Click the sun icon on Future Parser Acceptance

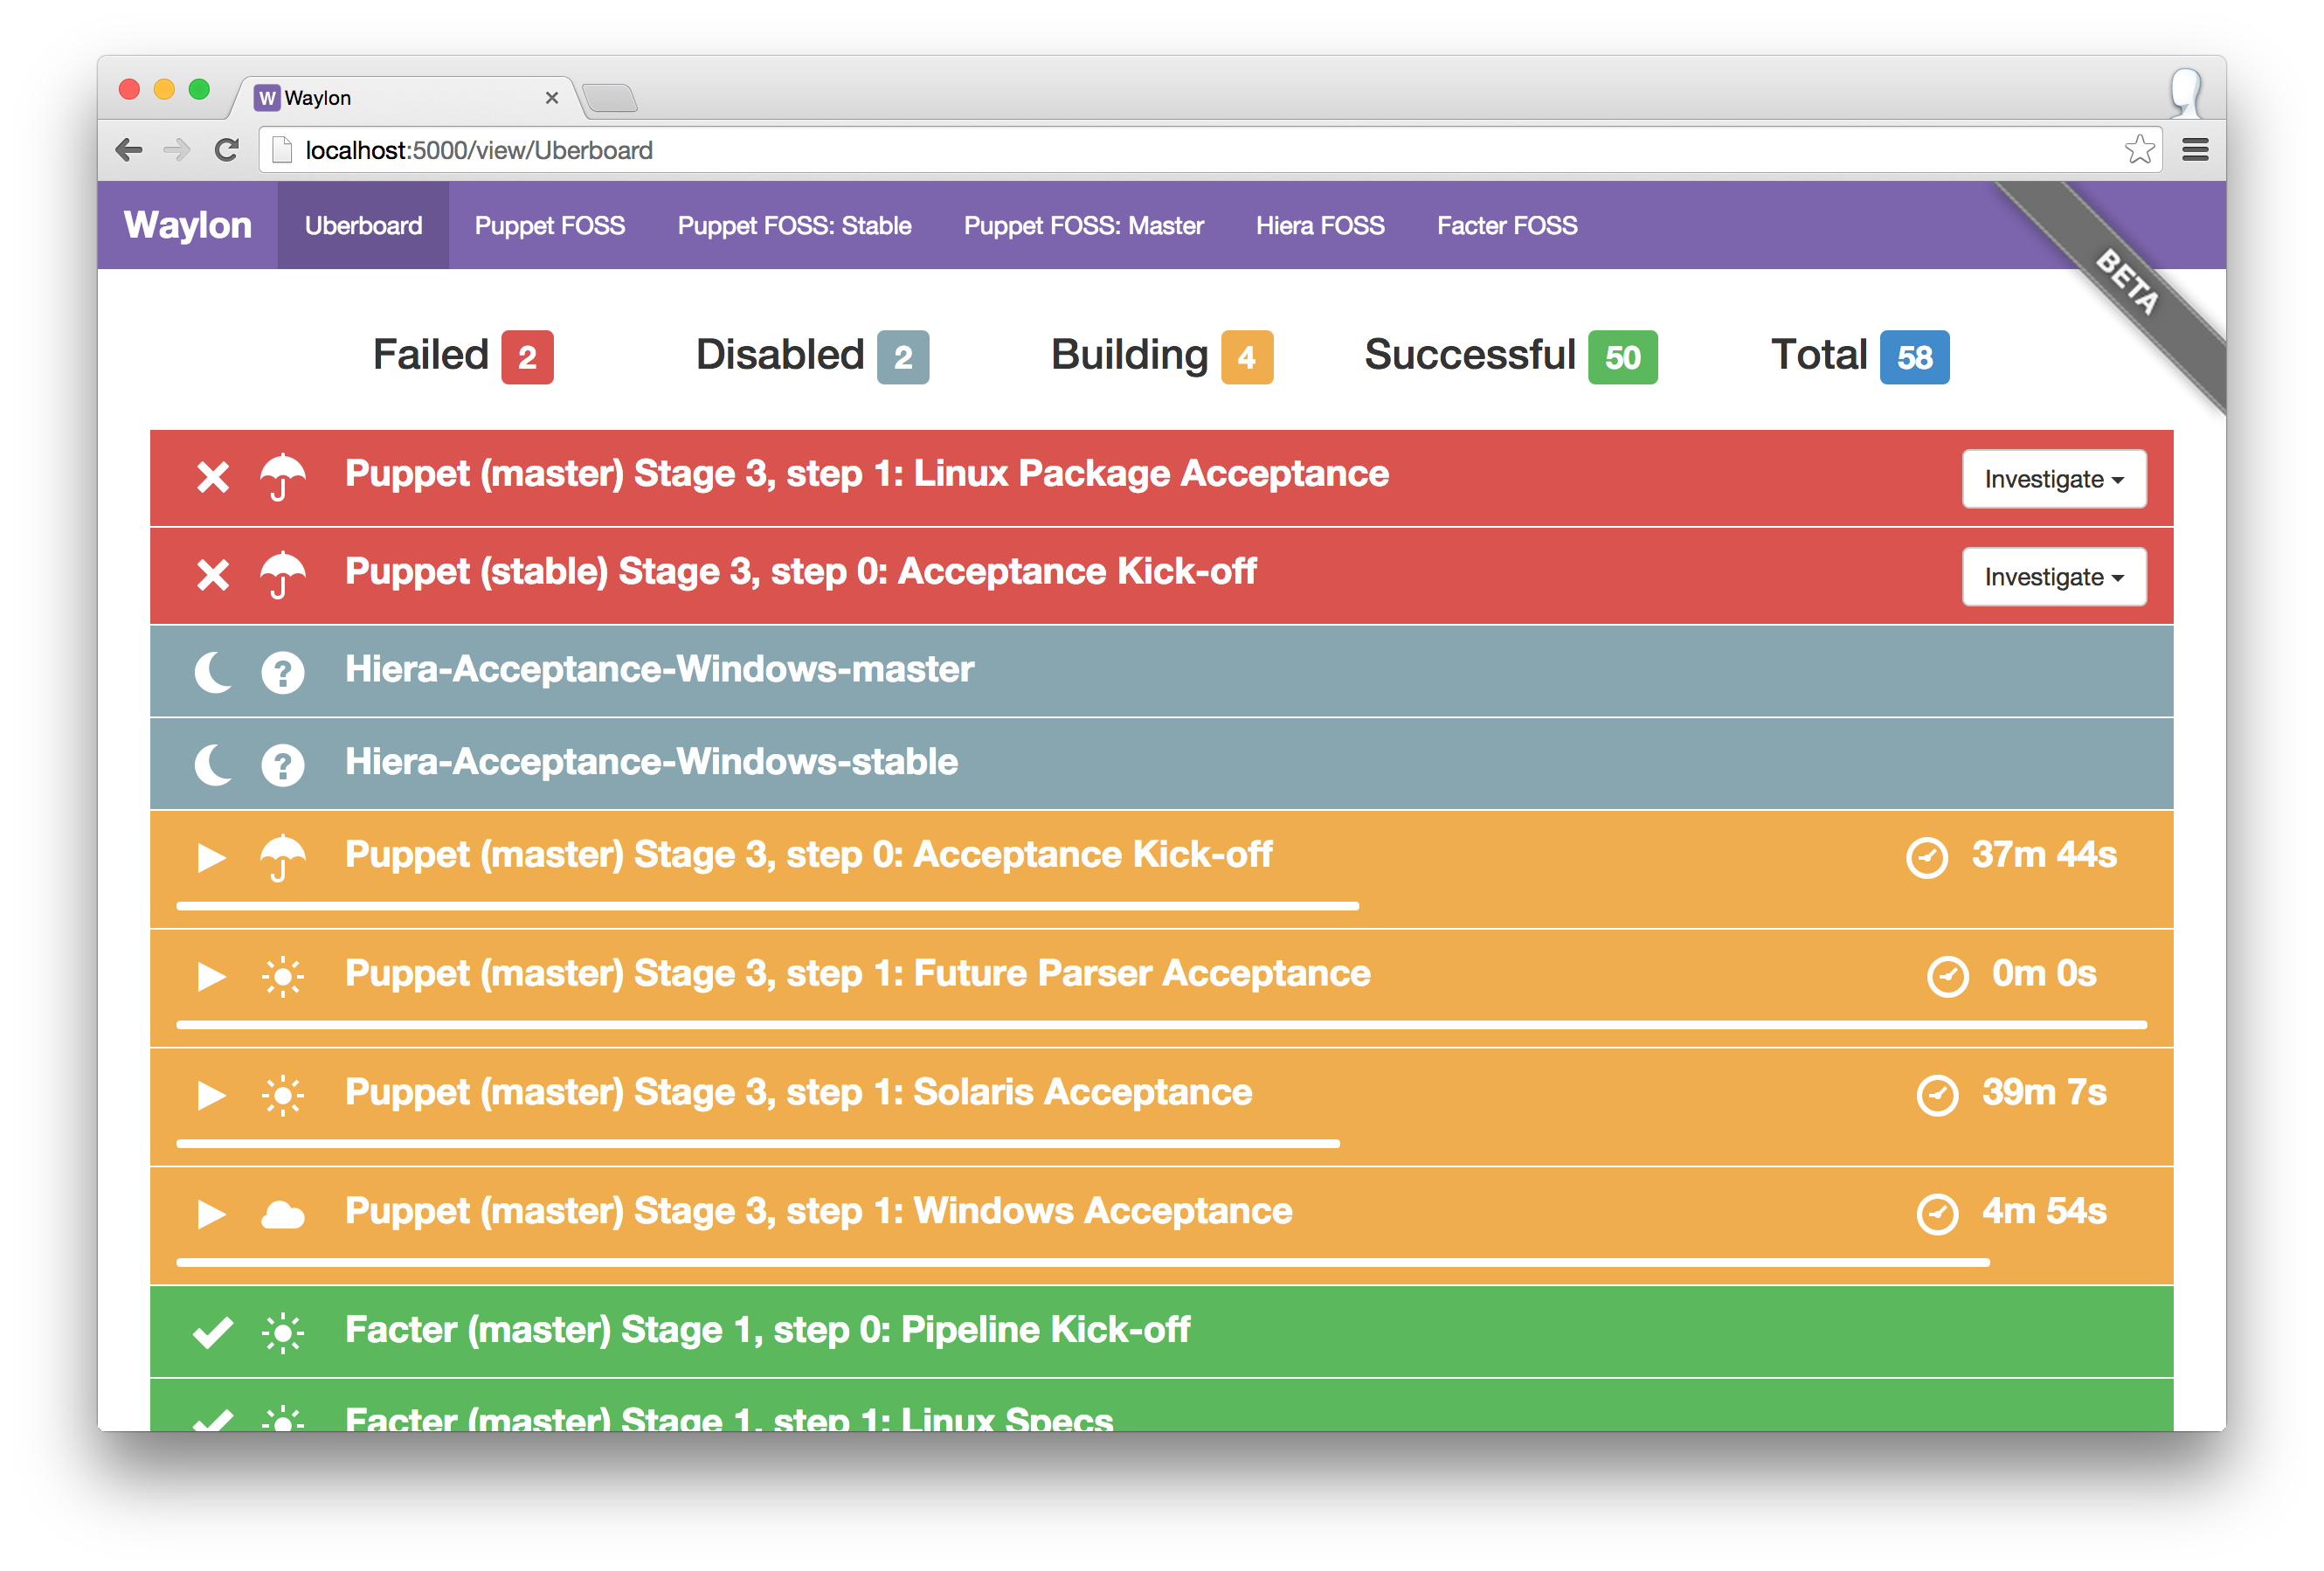(x=283, y=976)
